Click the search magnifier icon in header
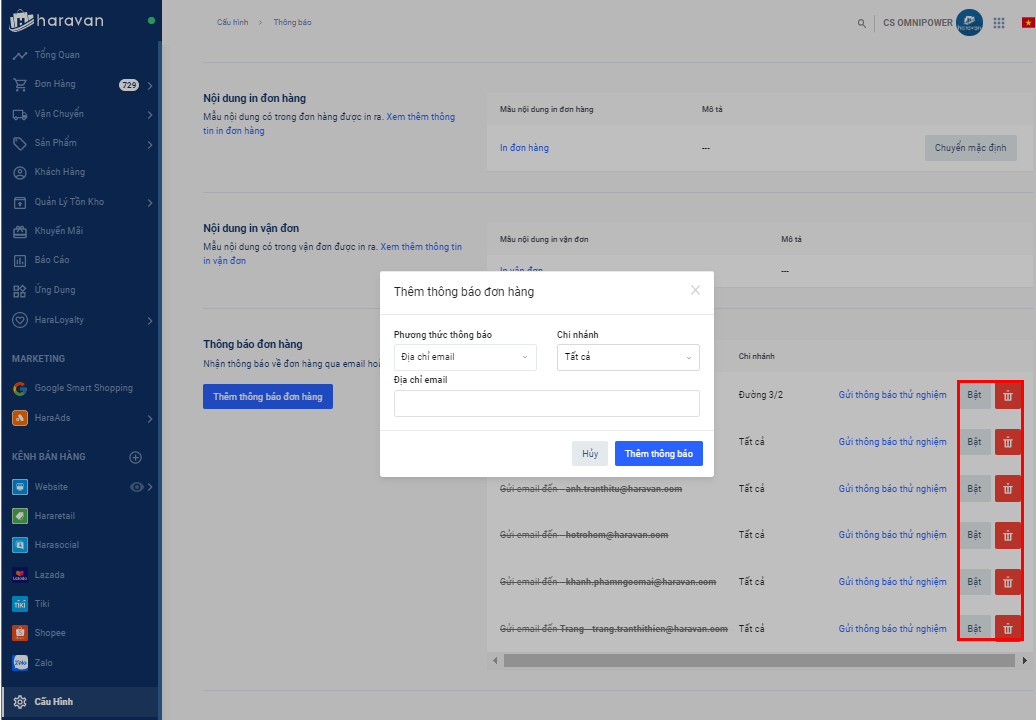 pyautogui.click(x=862, y=23)
